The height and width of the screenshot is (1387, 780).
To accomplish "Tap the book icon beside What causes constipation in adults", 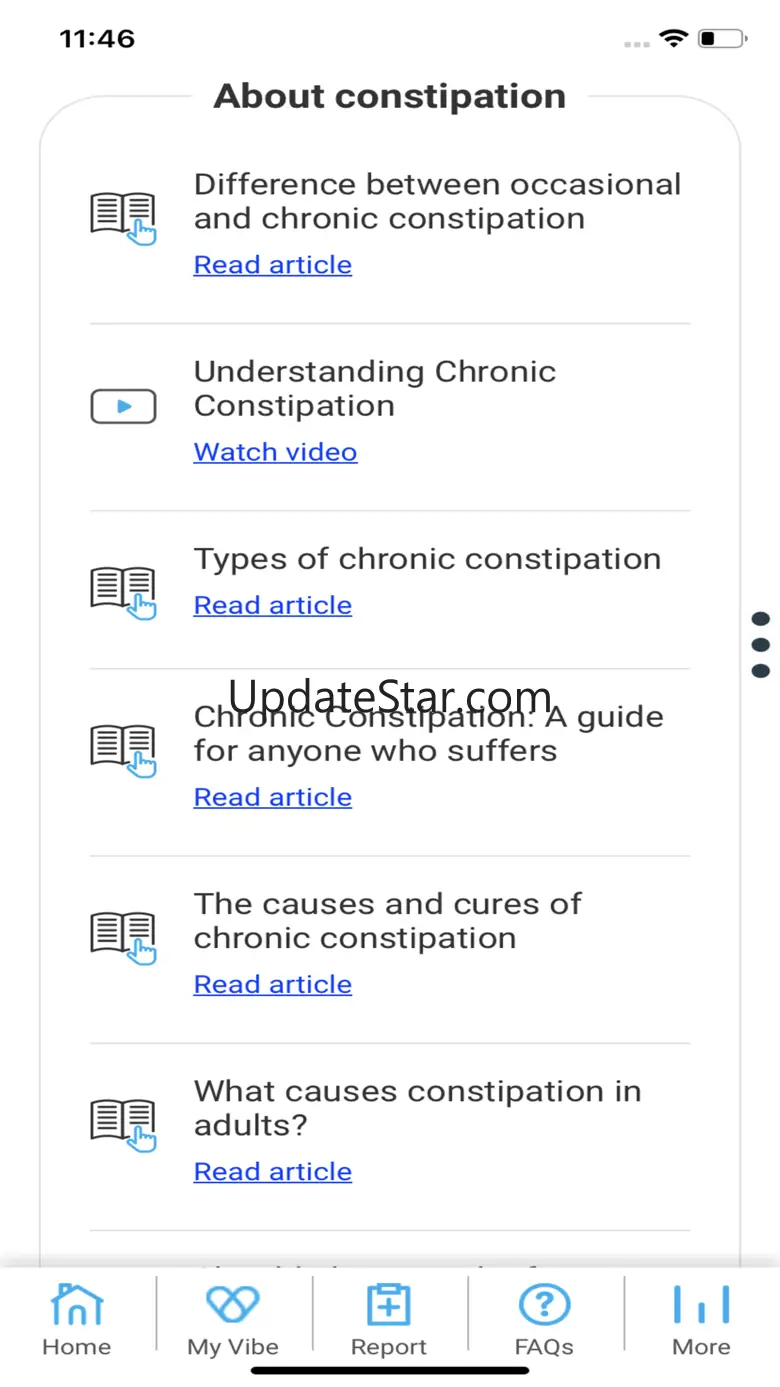I will pos(124,1124).
